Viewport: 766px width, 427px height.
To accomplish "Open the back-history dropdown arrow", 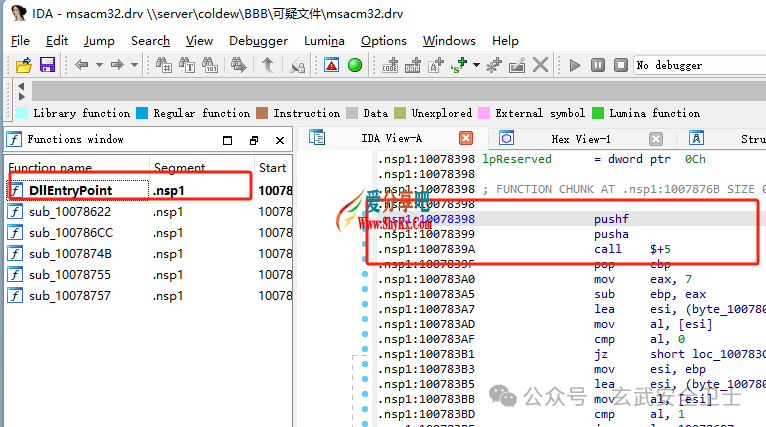I will tap(99, 65).
